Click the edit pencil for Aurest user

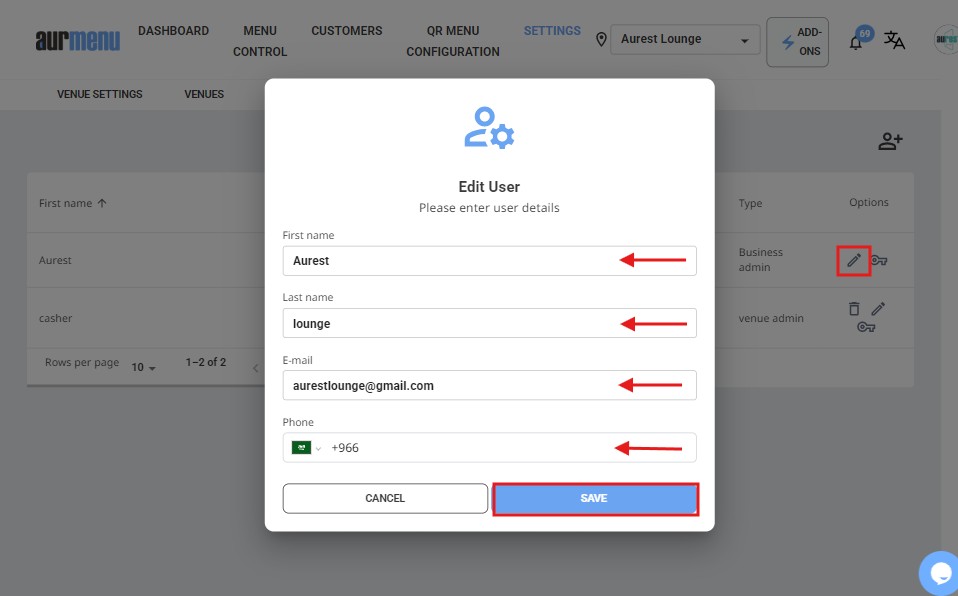tap(854, 260)
